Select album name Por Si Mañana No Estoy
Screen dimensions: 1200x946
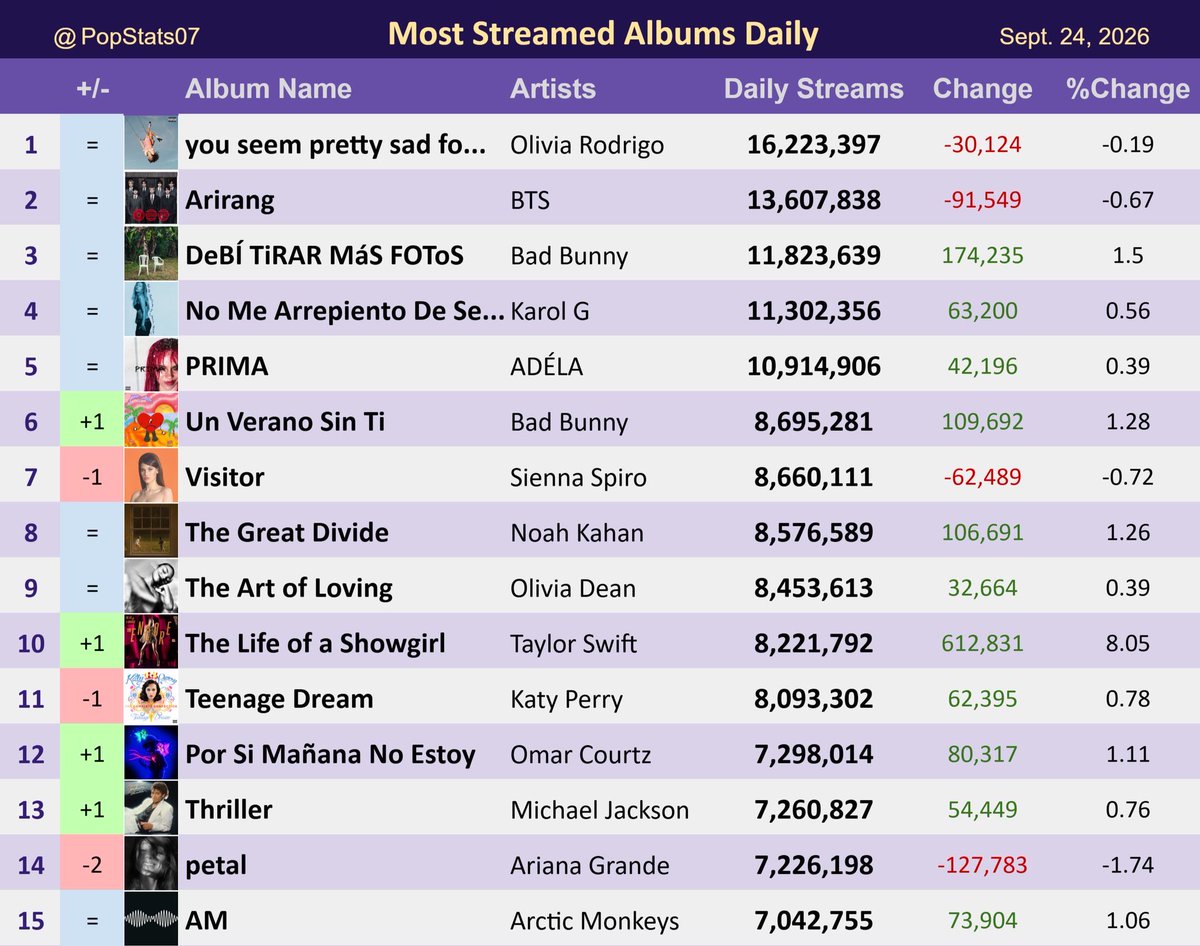click(x=330, y=755)
